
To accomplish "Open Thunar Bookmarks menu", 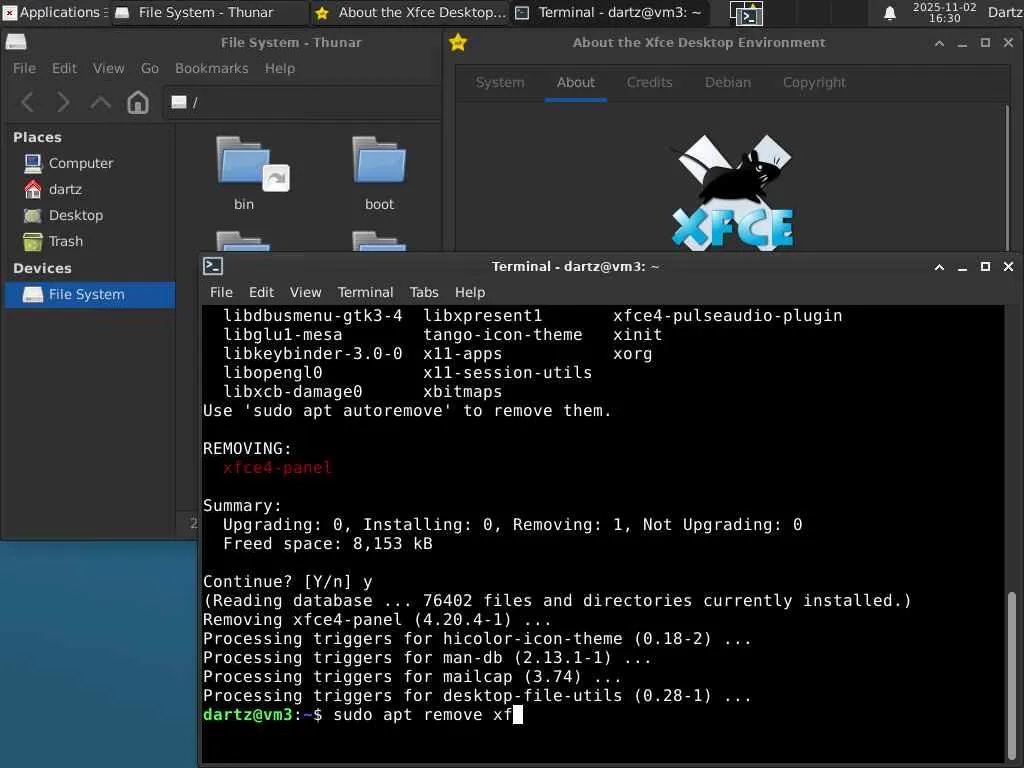I will pos(212,69).
